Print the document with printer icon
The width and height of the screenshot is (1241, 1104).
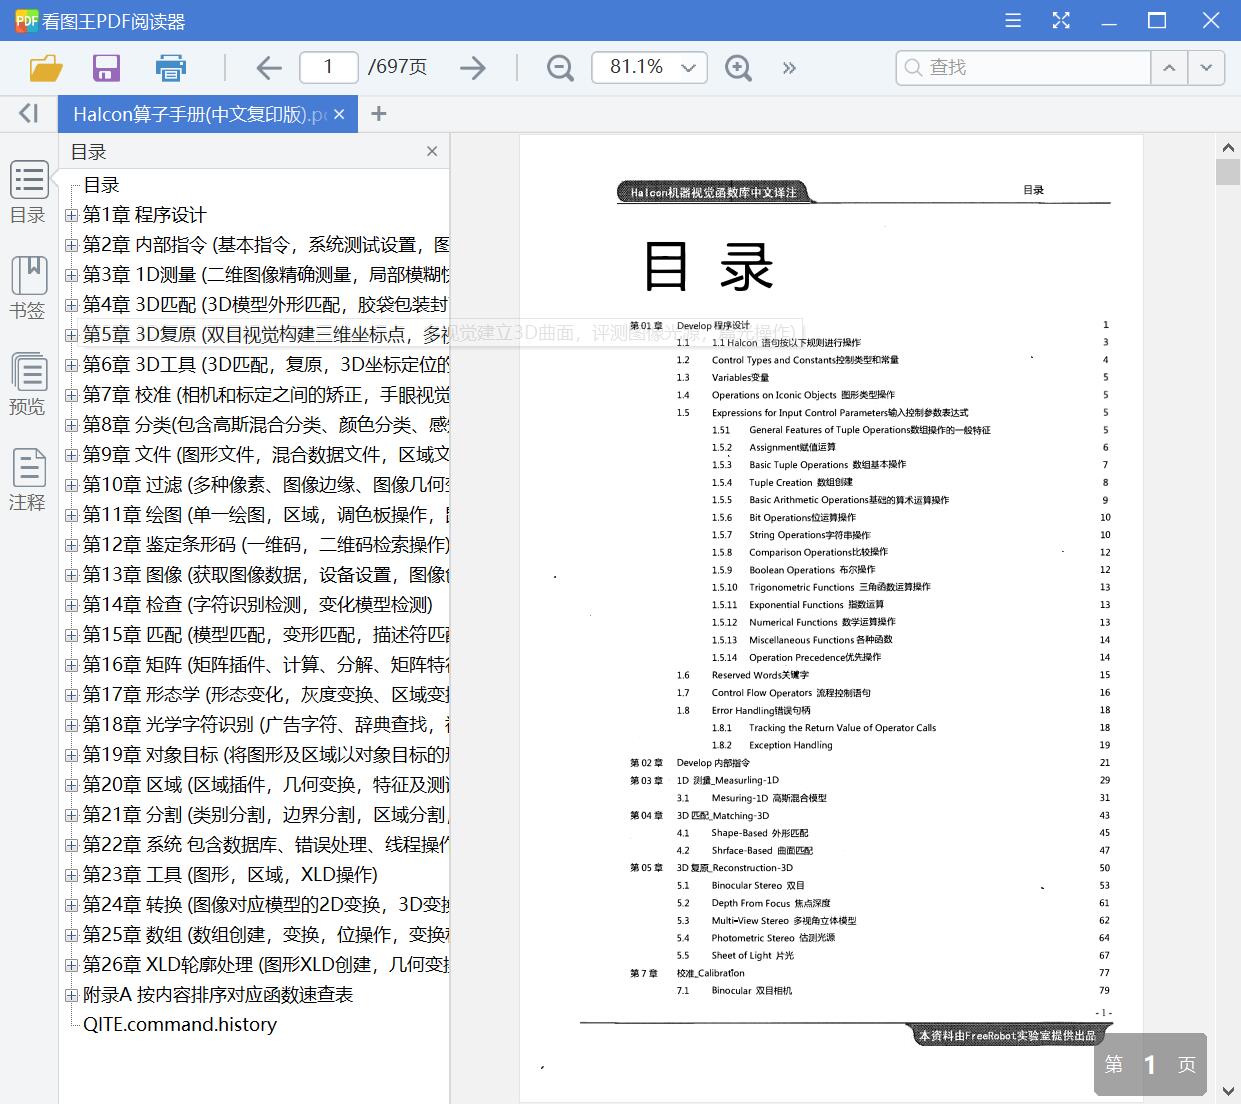pyautogui.click(x=171, y=68)
